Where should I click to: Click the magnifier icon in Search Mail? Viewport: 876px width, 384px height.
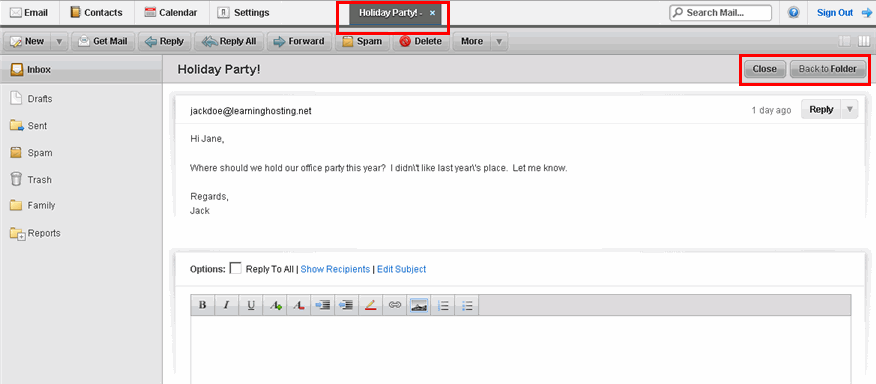tap(678, 12)
